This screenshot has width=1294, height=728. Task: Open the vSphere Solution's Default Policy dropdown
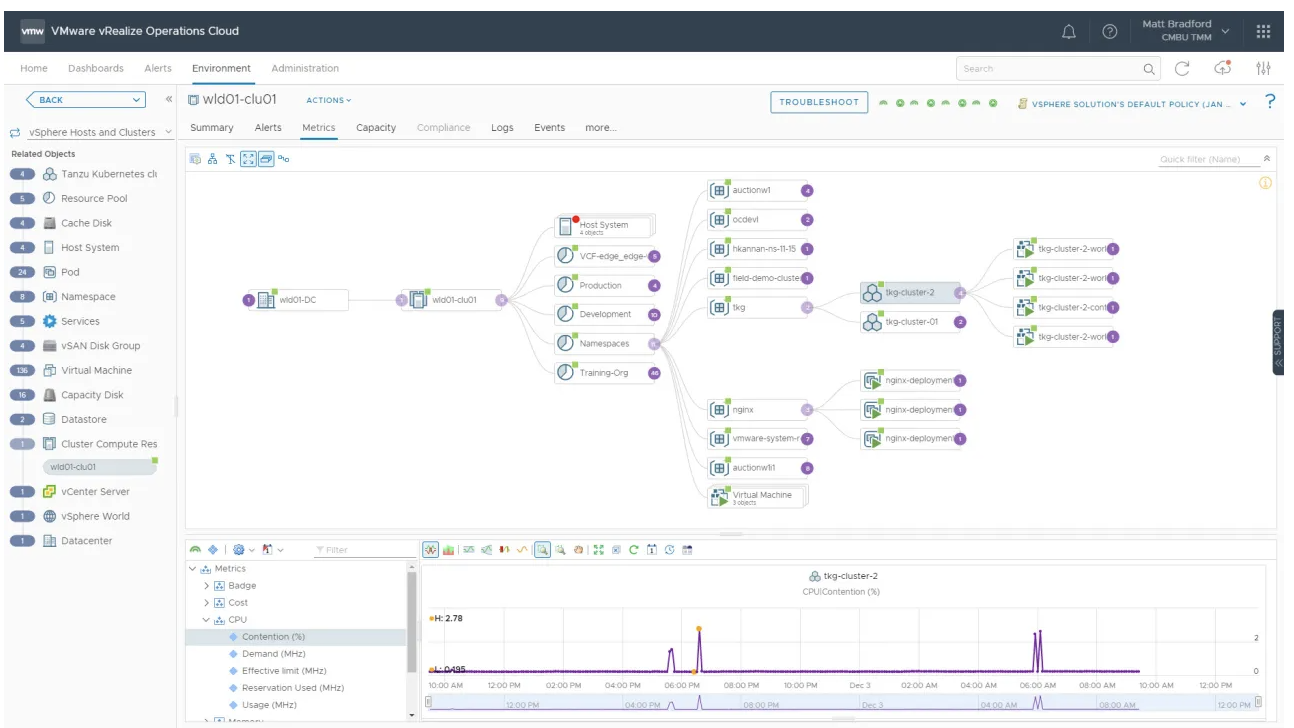(x=1133, y=103)
